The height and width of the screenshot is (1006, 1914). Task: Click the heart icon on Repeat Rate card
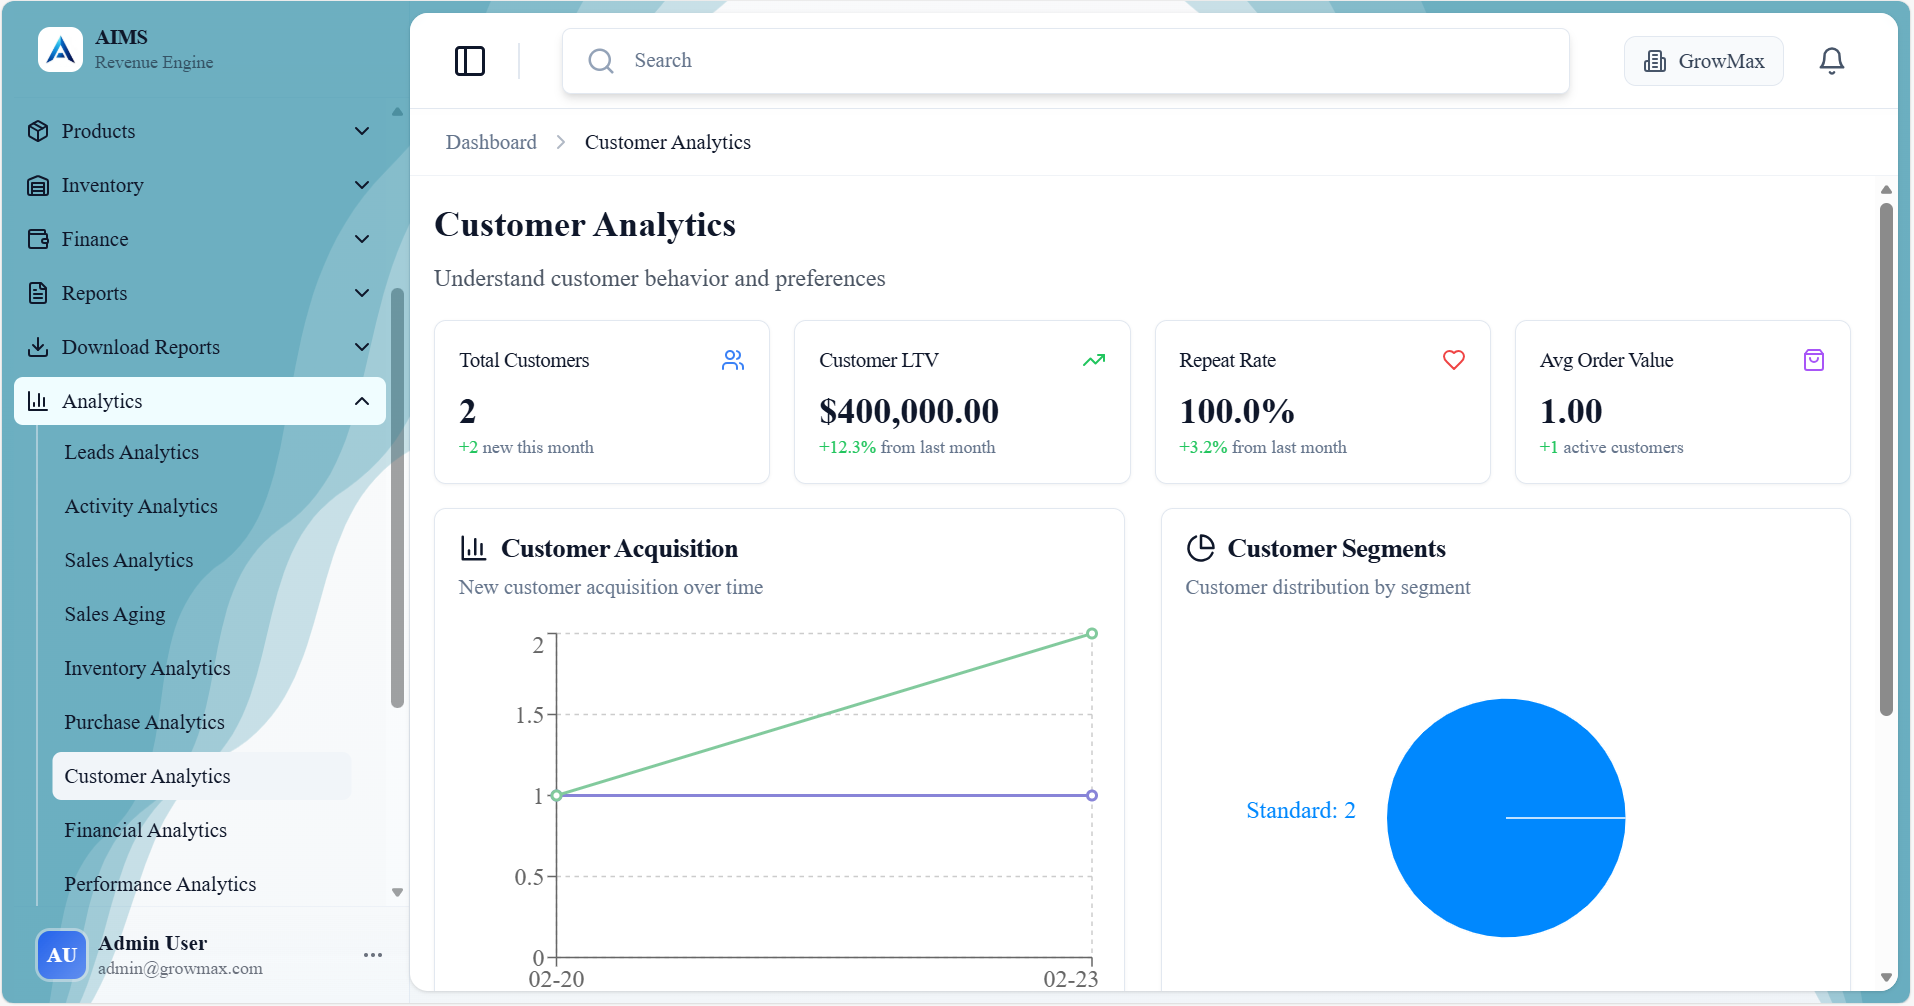pos(1454,360)
